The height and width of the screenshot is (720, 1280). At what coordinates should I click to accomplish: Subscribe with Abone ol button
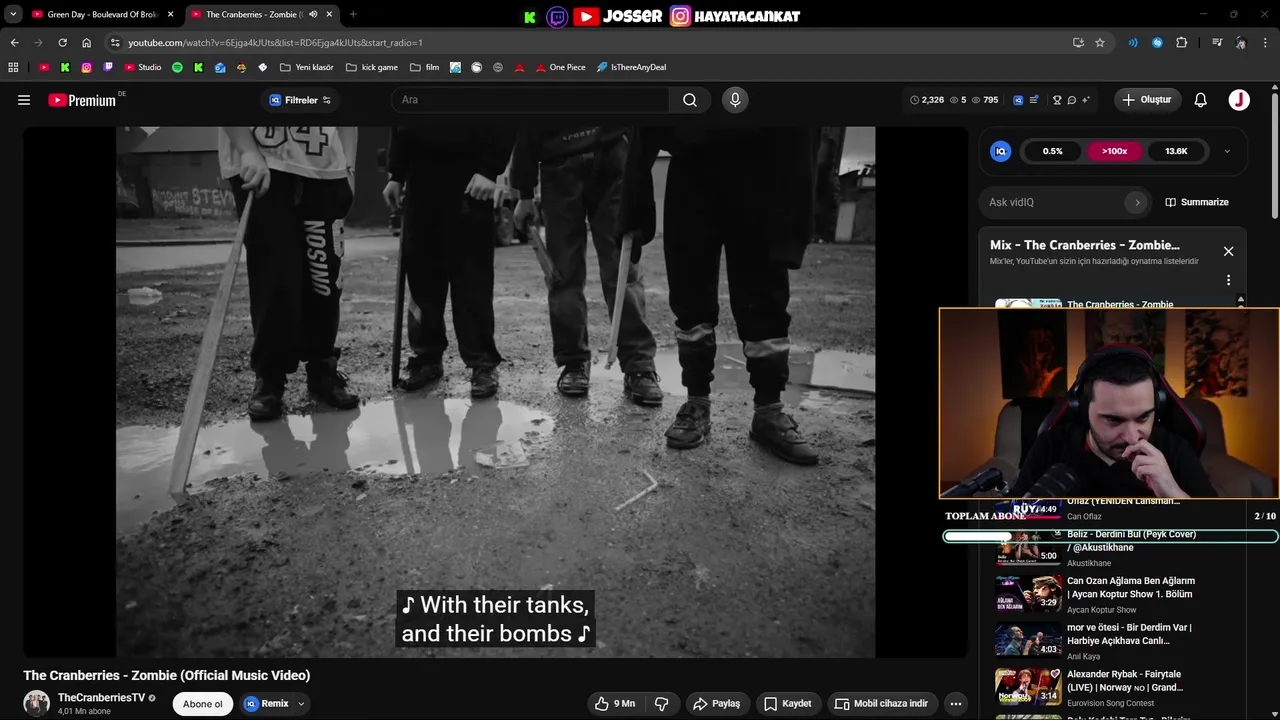[202, 704]
